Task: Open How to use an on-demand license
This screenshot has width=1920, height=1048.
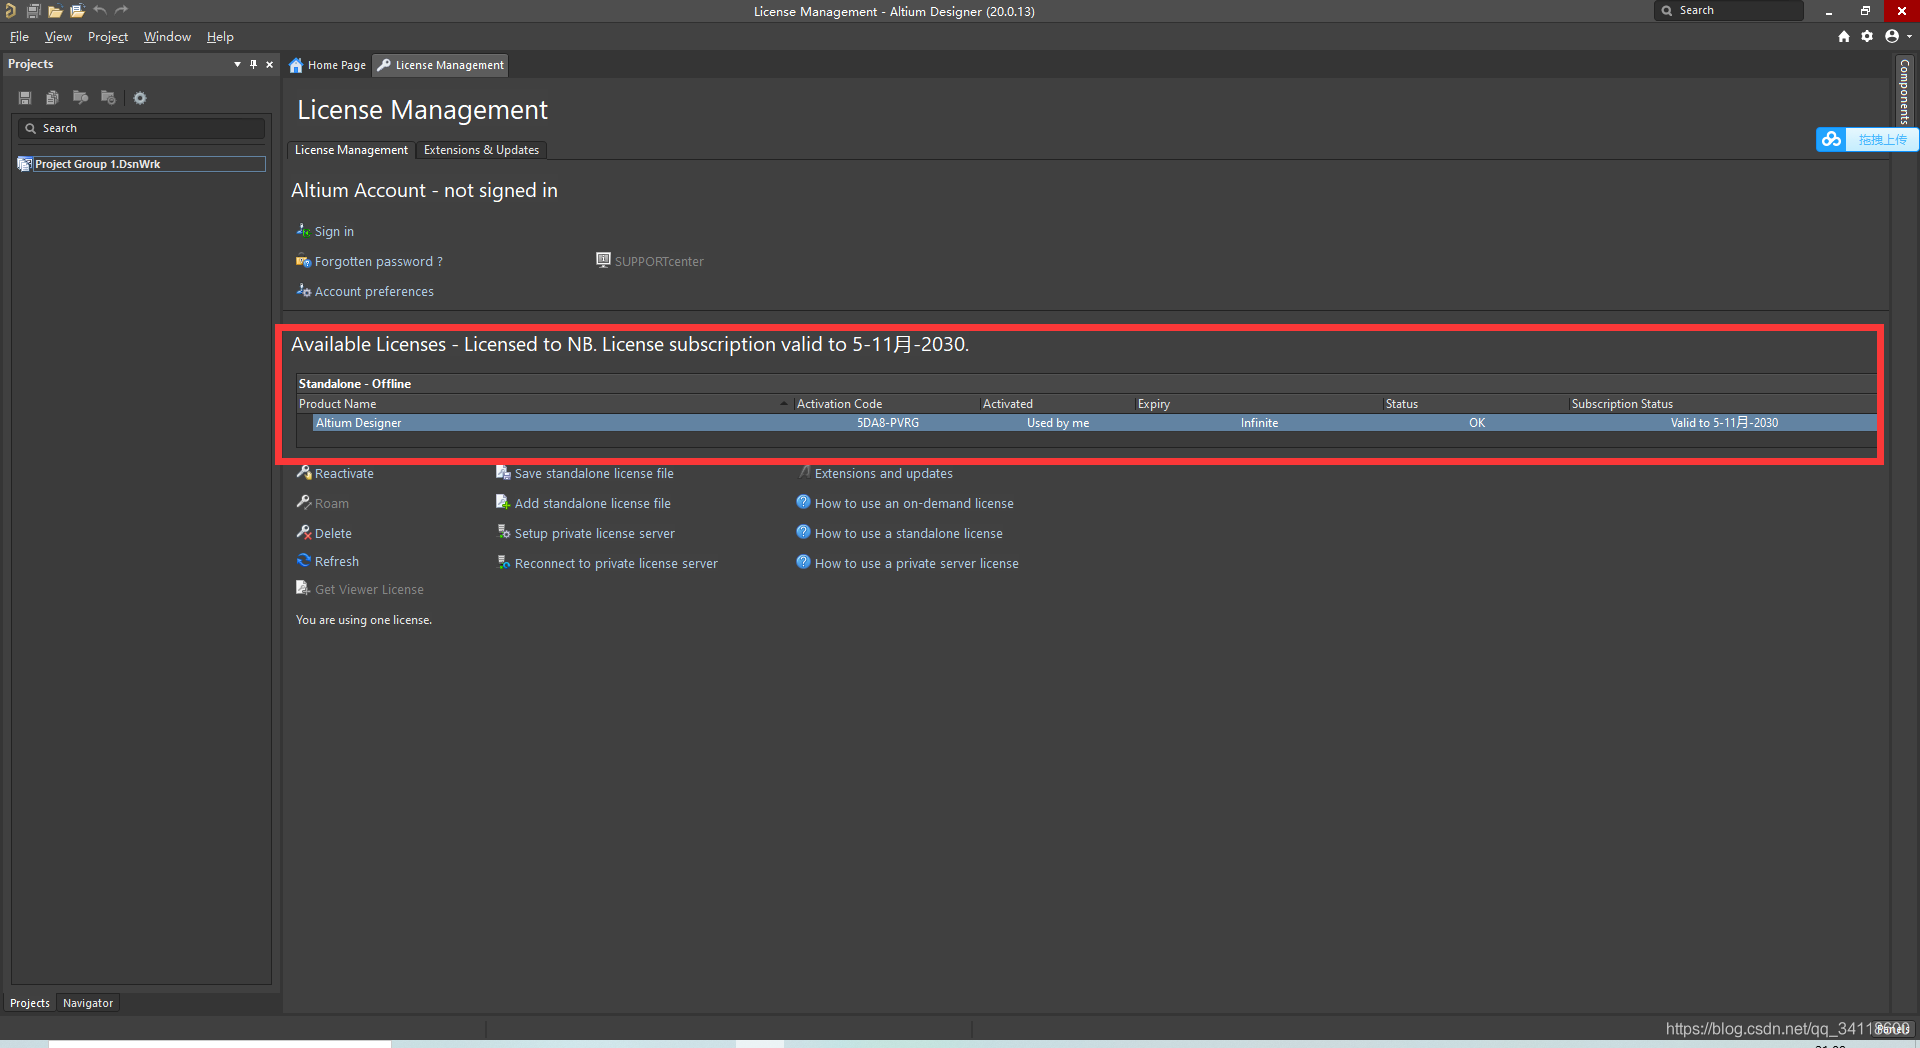Action: point(914,504)
